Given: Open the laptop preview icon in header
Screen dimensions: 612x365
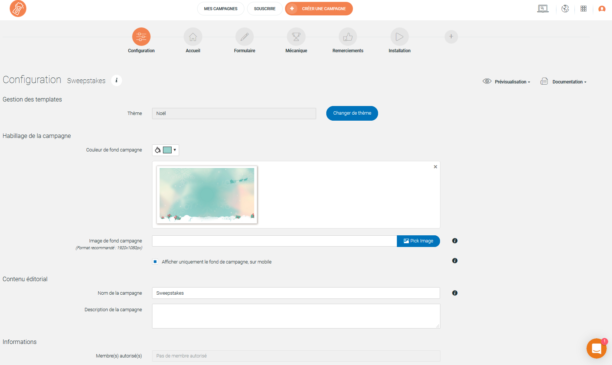Looking at the screenshot, I should (543, 9).
